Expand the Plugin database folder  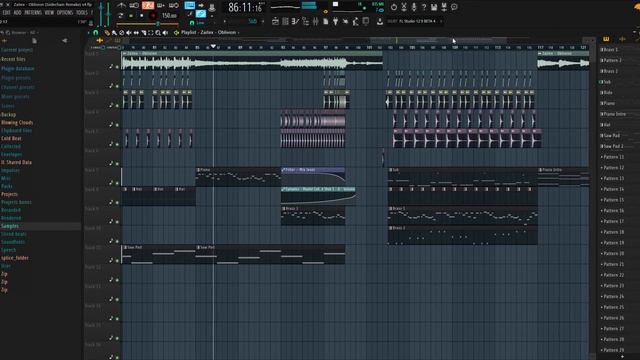pyautogui.click(x=18, y=69)
